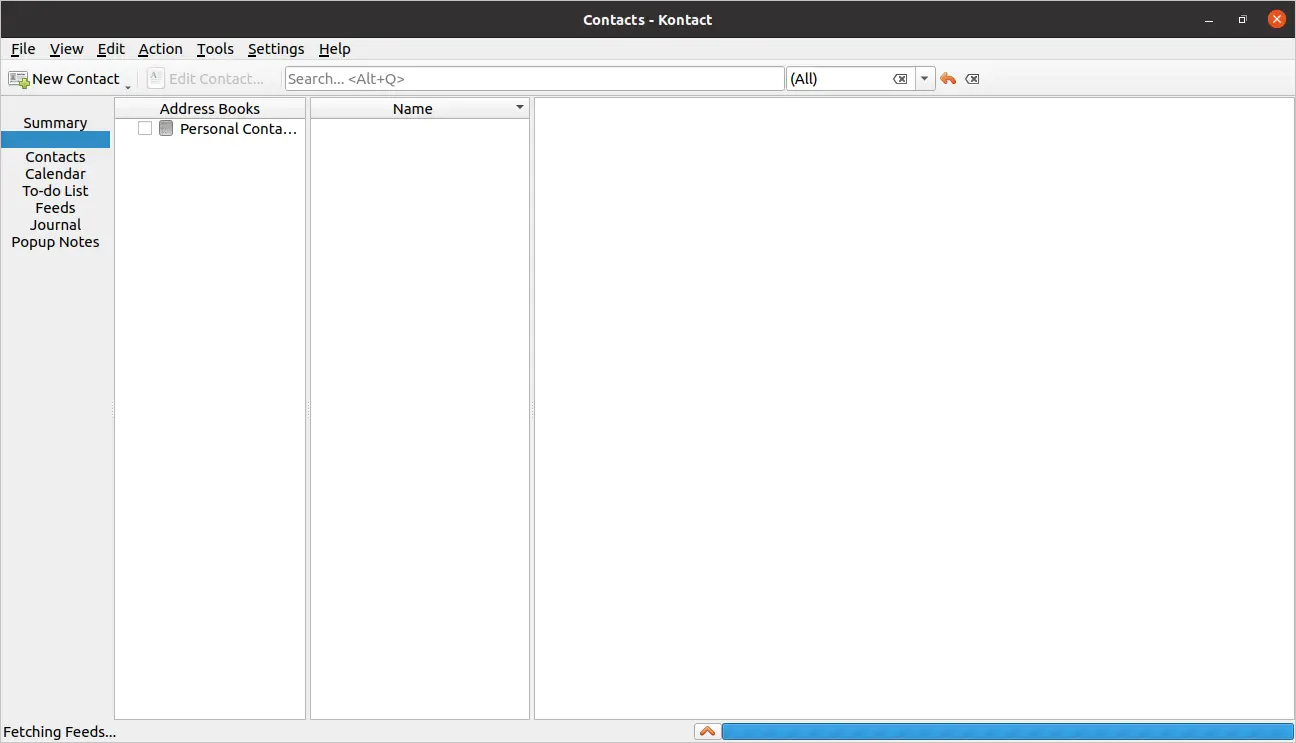Click the Fetching Feeds... status text

[x=60, y=732]
